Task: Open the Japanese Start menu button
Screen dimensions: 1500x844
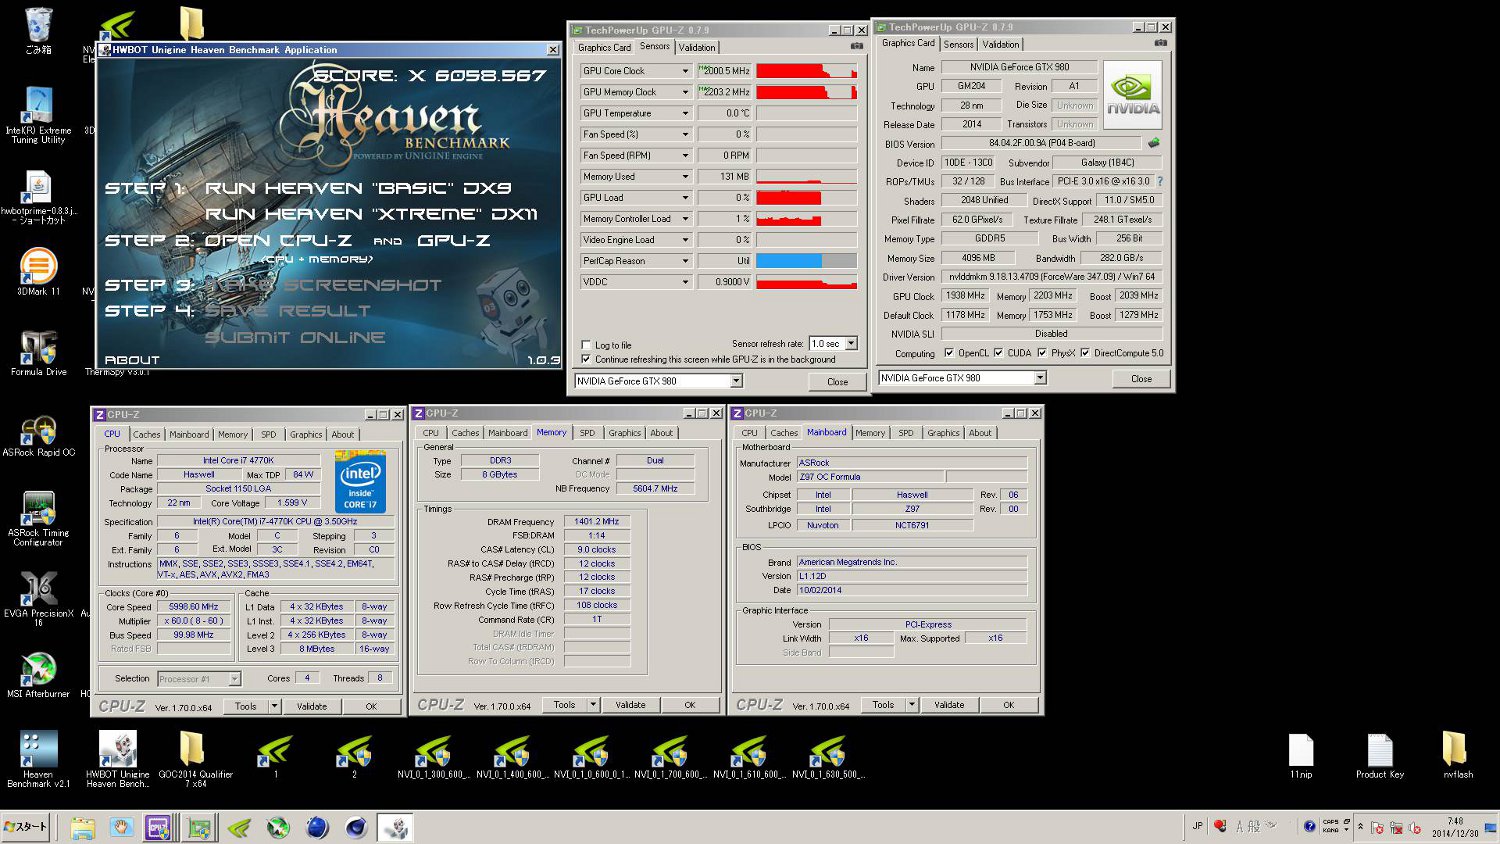Action: coord(25,827)
